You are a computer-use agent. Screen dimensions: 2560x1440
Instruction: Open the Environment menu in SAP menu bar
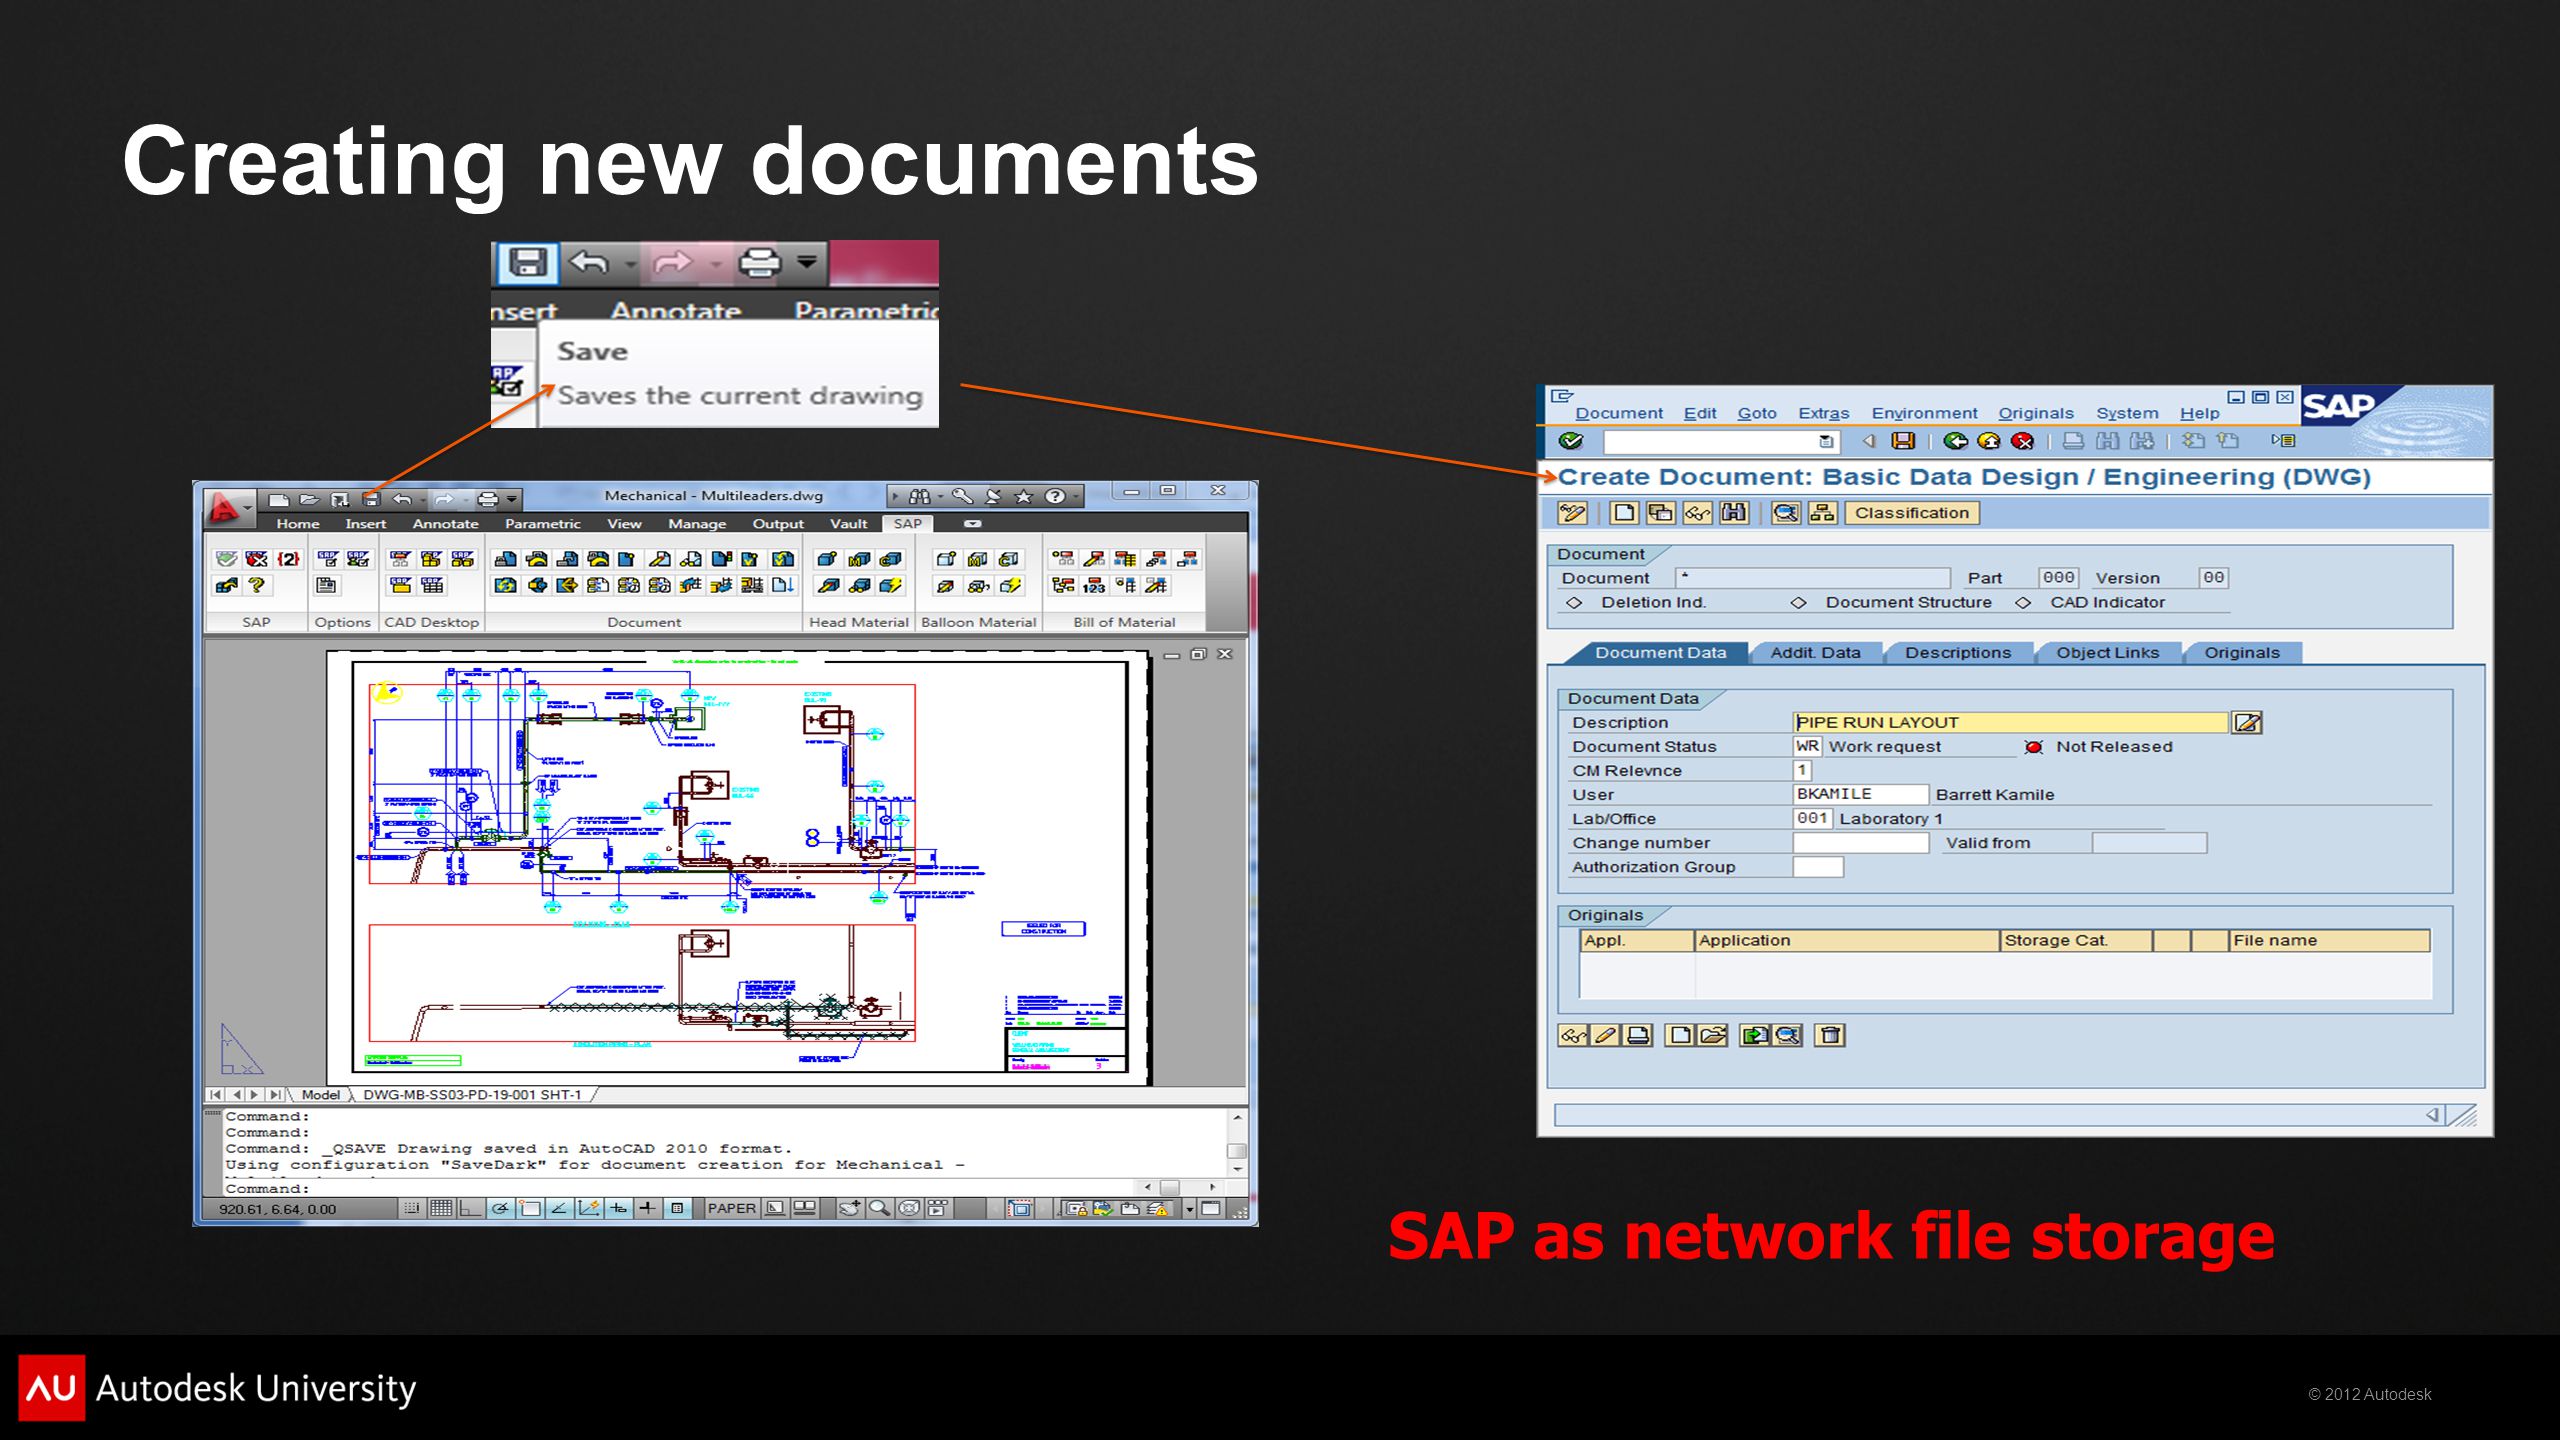point(1924,413)
